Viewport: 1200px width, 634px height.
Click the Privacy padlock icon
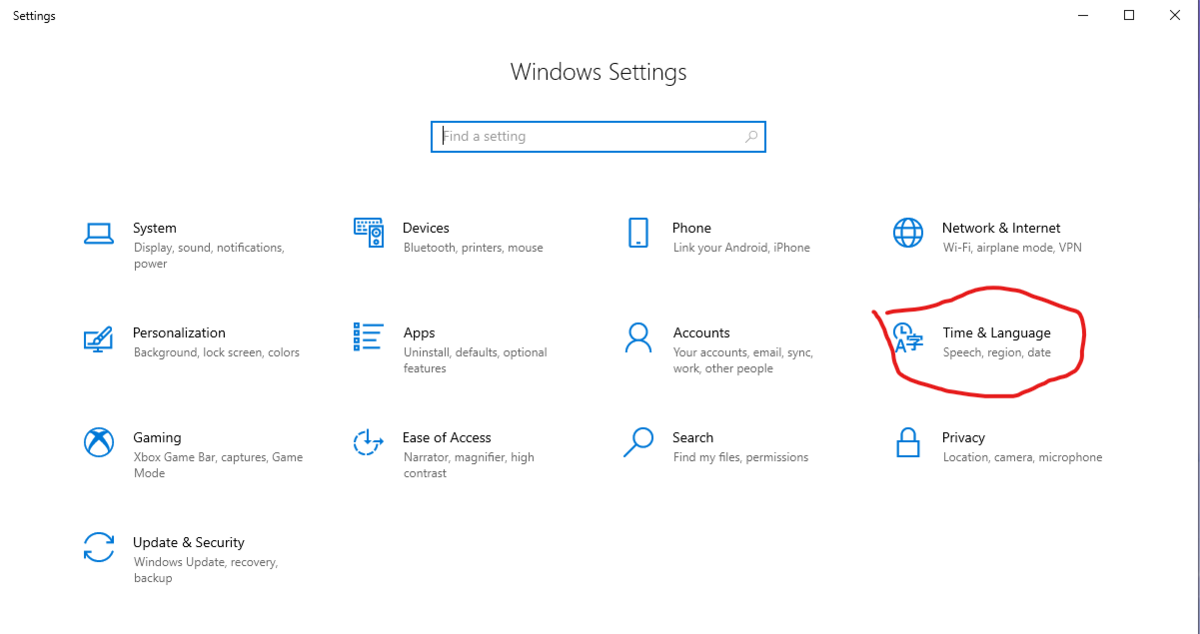(x=908, y=442)
